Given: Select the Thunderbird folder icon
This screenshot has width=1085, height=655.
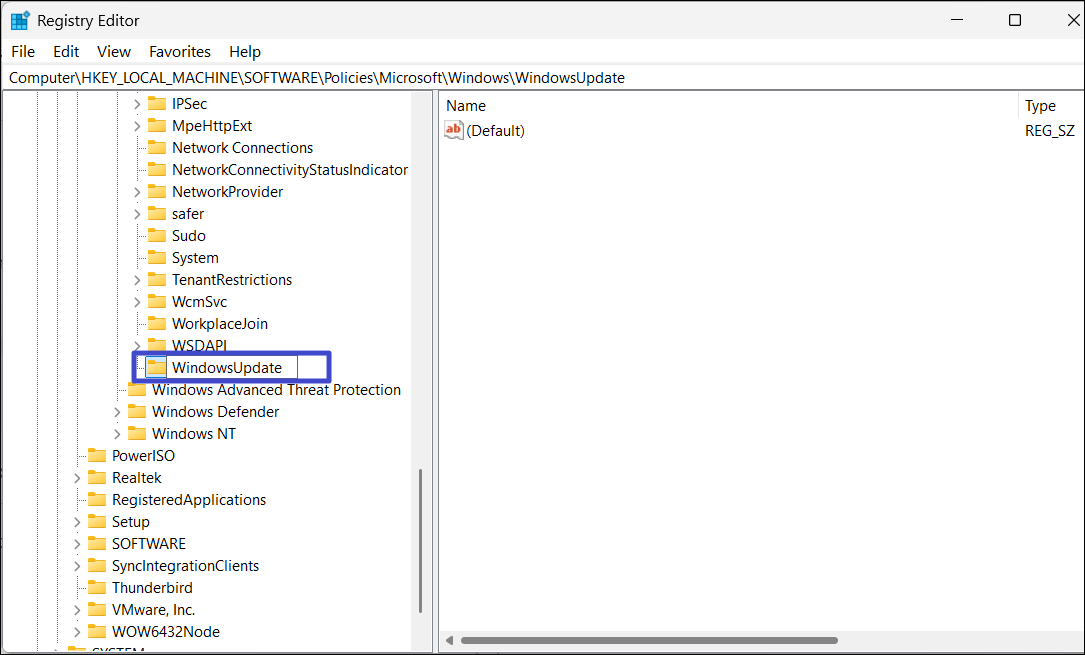Looking at the screenshot, I should tap(97, 588).
